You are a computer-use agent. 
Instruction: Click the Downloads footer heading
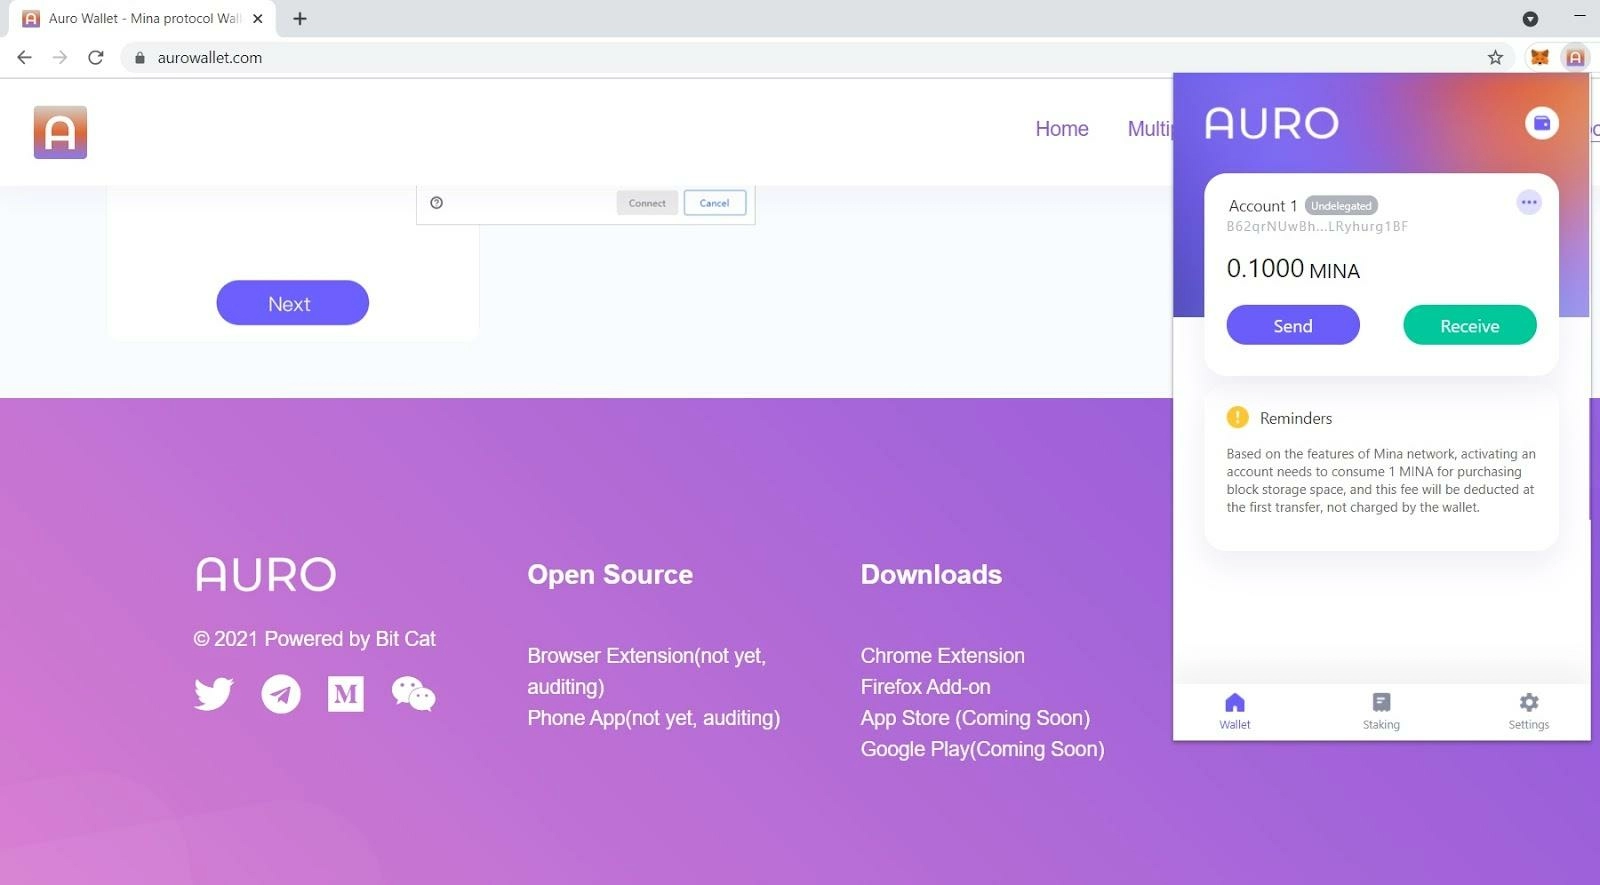click(x=931, y=575)
